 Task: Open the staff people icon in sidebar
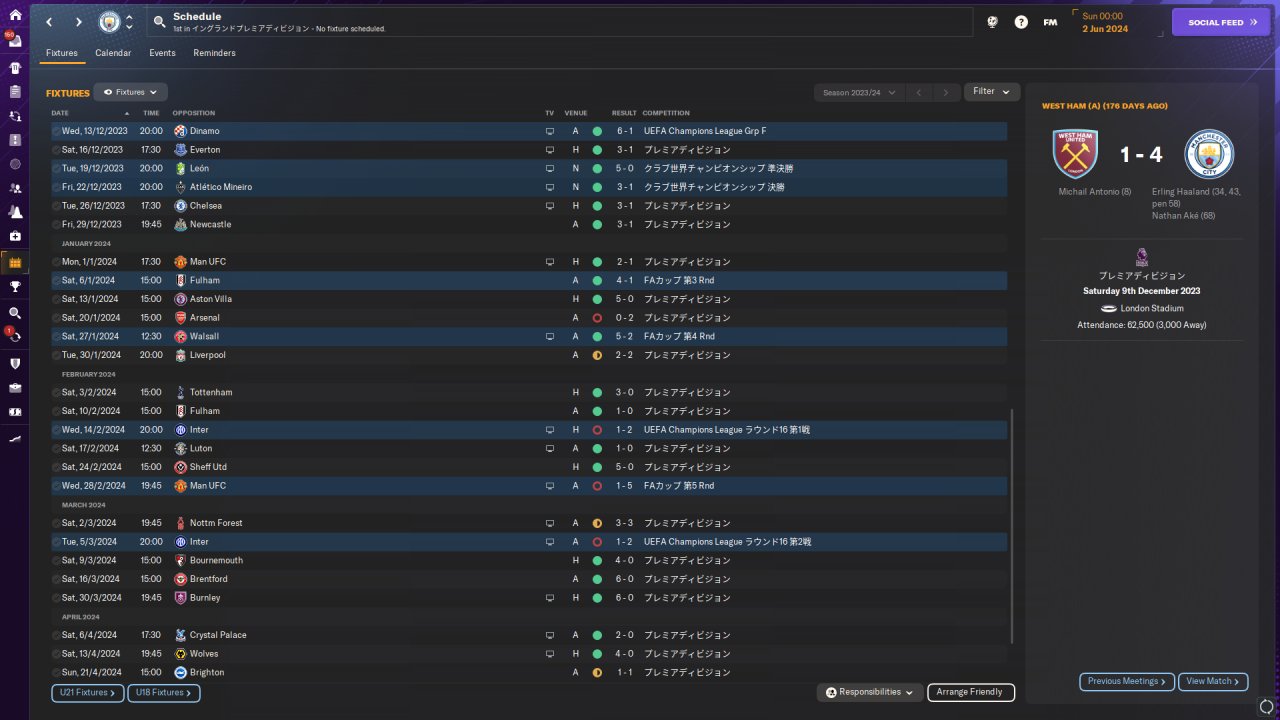15,188
